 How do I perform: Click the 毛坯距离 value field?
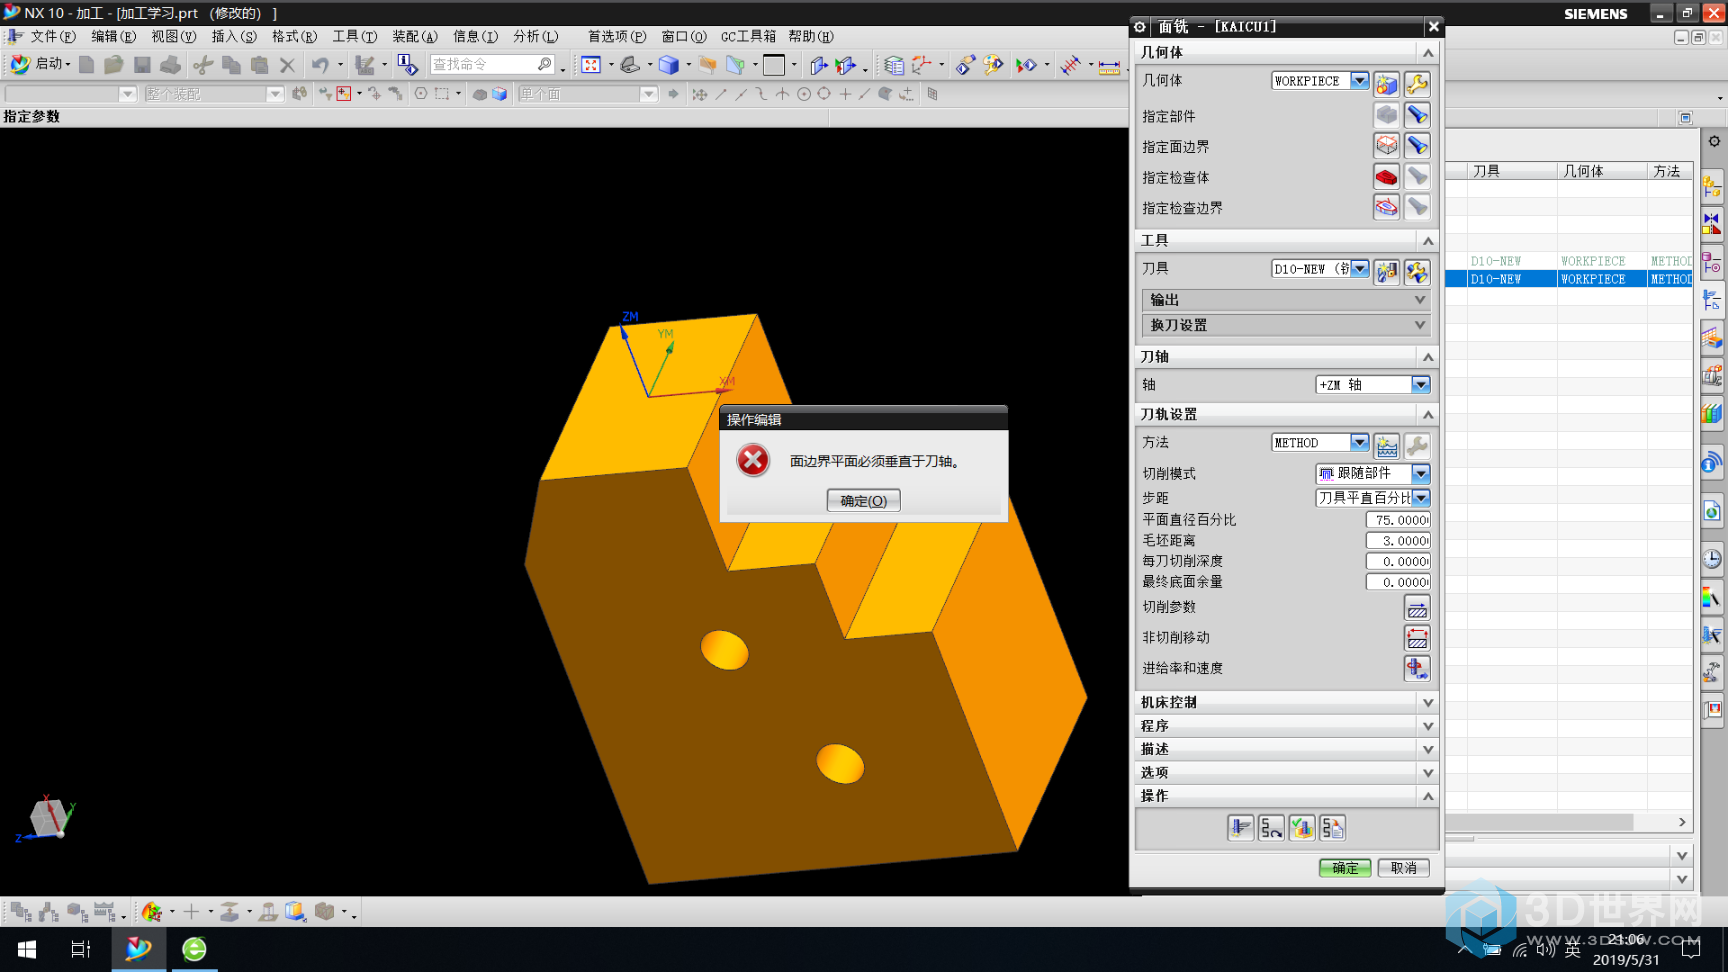coord(1398,541)
